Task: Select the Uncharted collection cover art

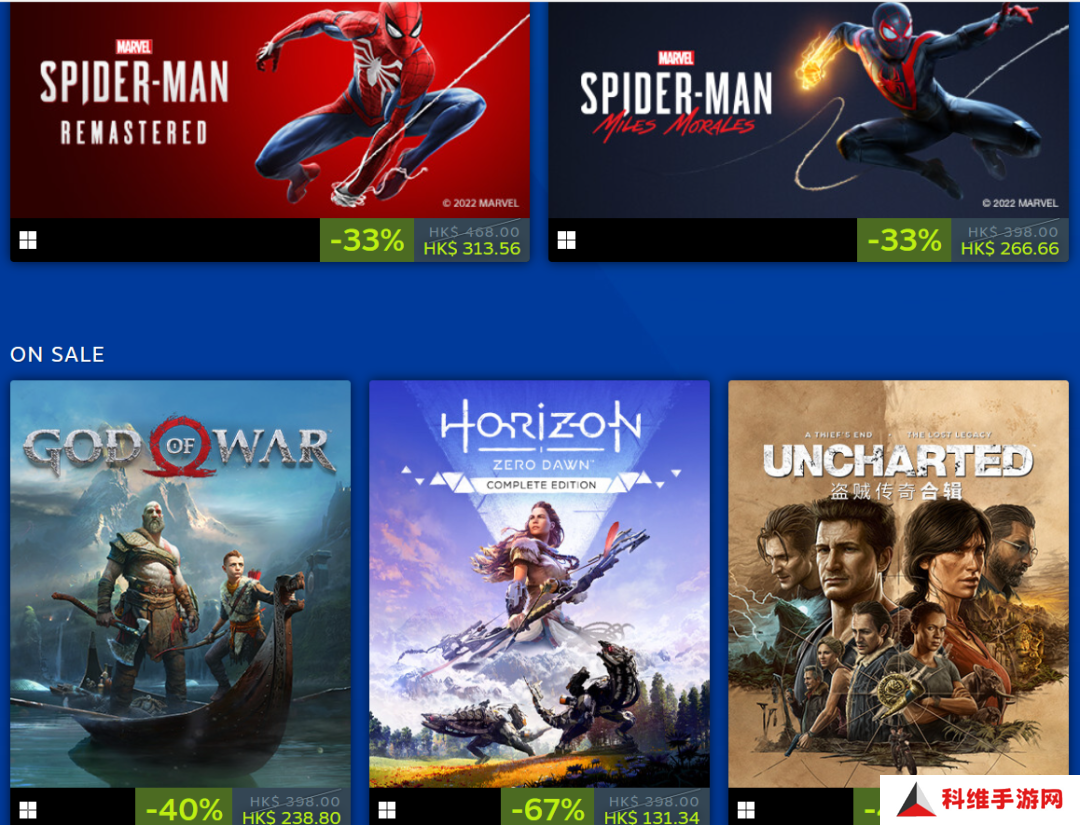Action: point(898,584)
